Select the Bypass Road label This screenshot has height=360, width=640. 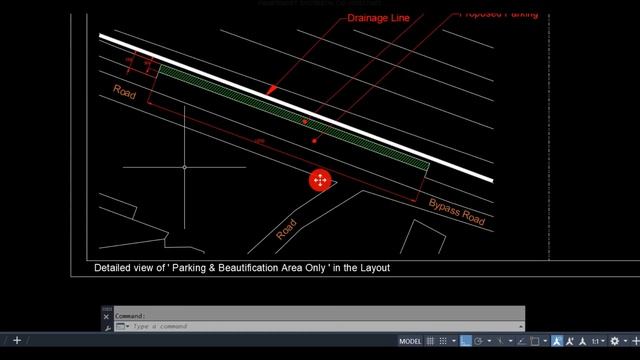point(457,211)
